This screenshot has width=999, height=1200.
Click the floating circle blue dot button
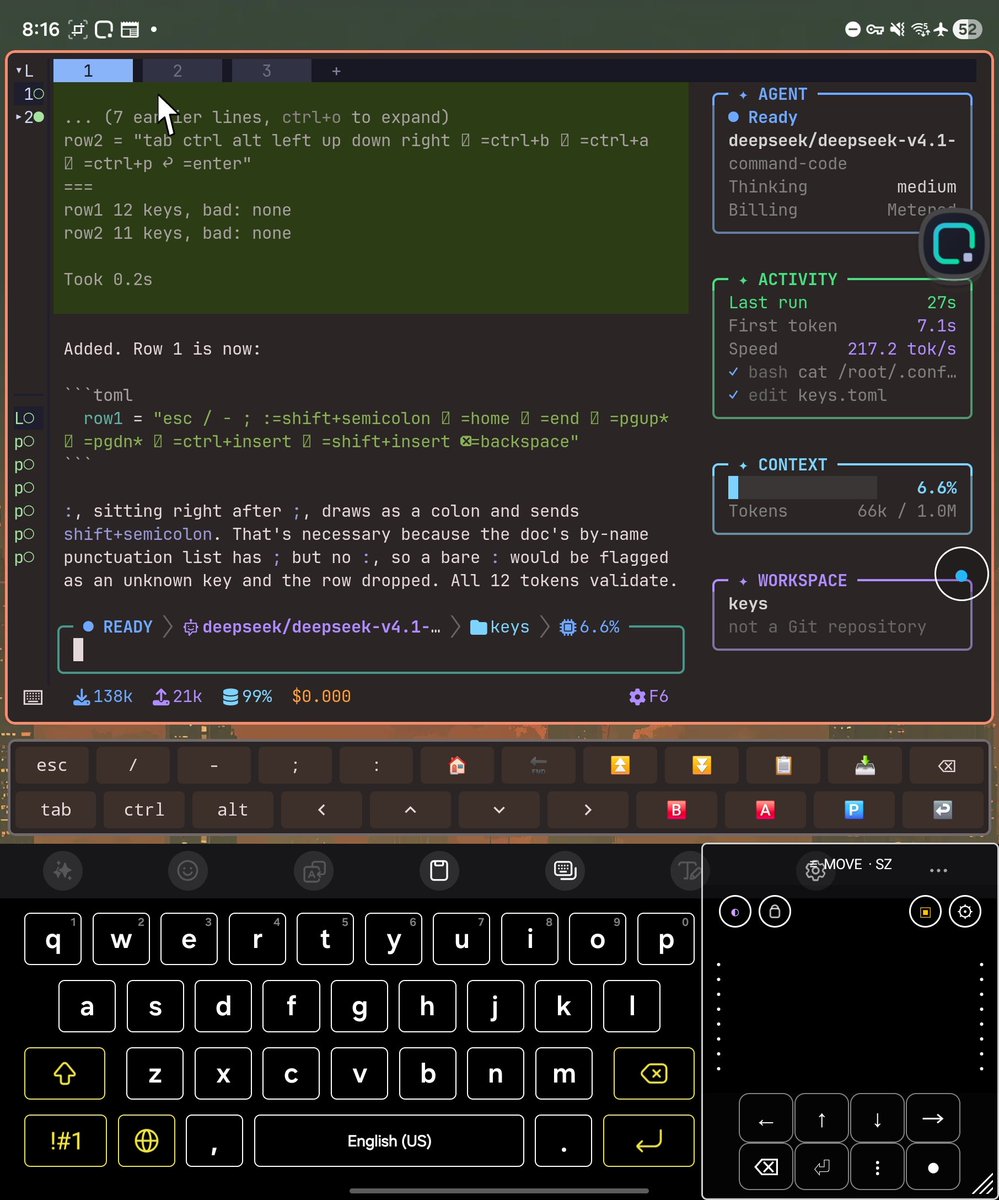point(961,575)
